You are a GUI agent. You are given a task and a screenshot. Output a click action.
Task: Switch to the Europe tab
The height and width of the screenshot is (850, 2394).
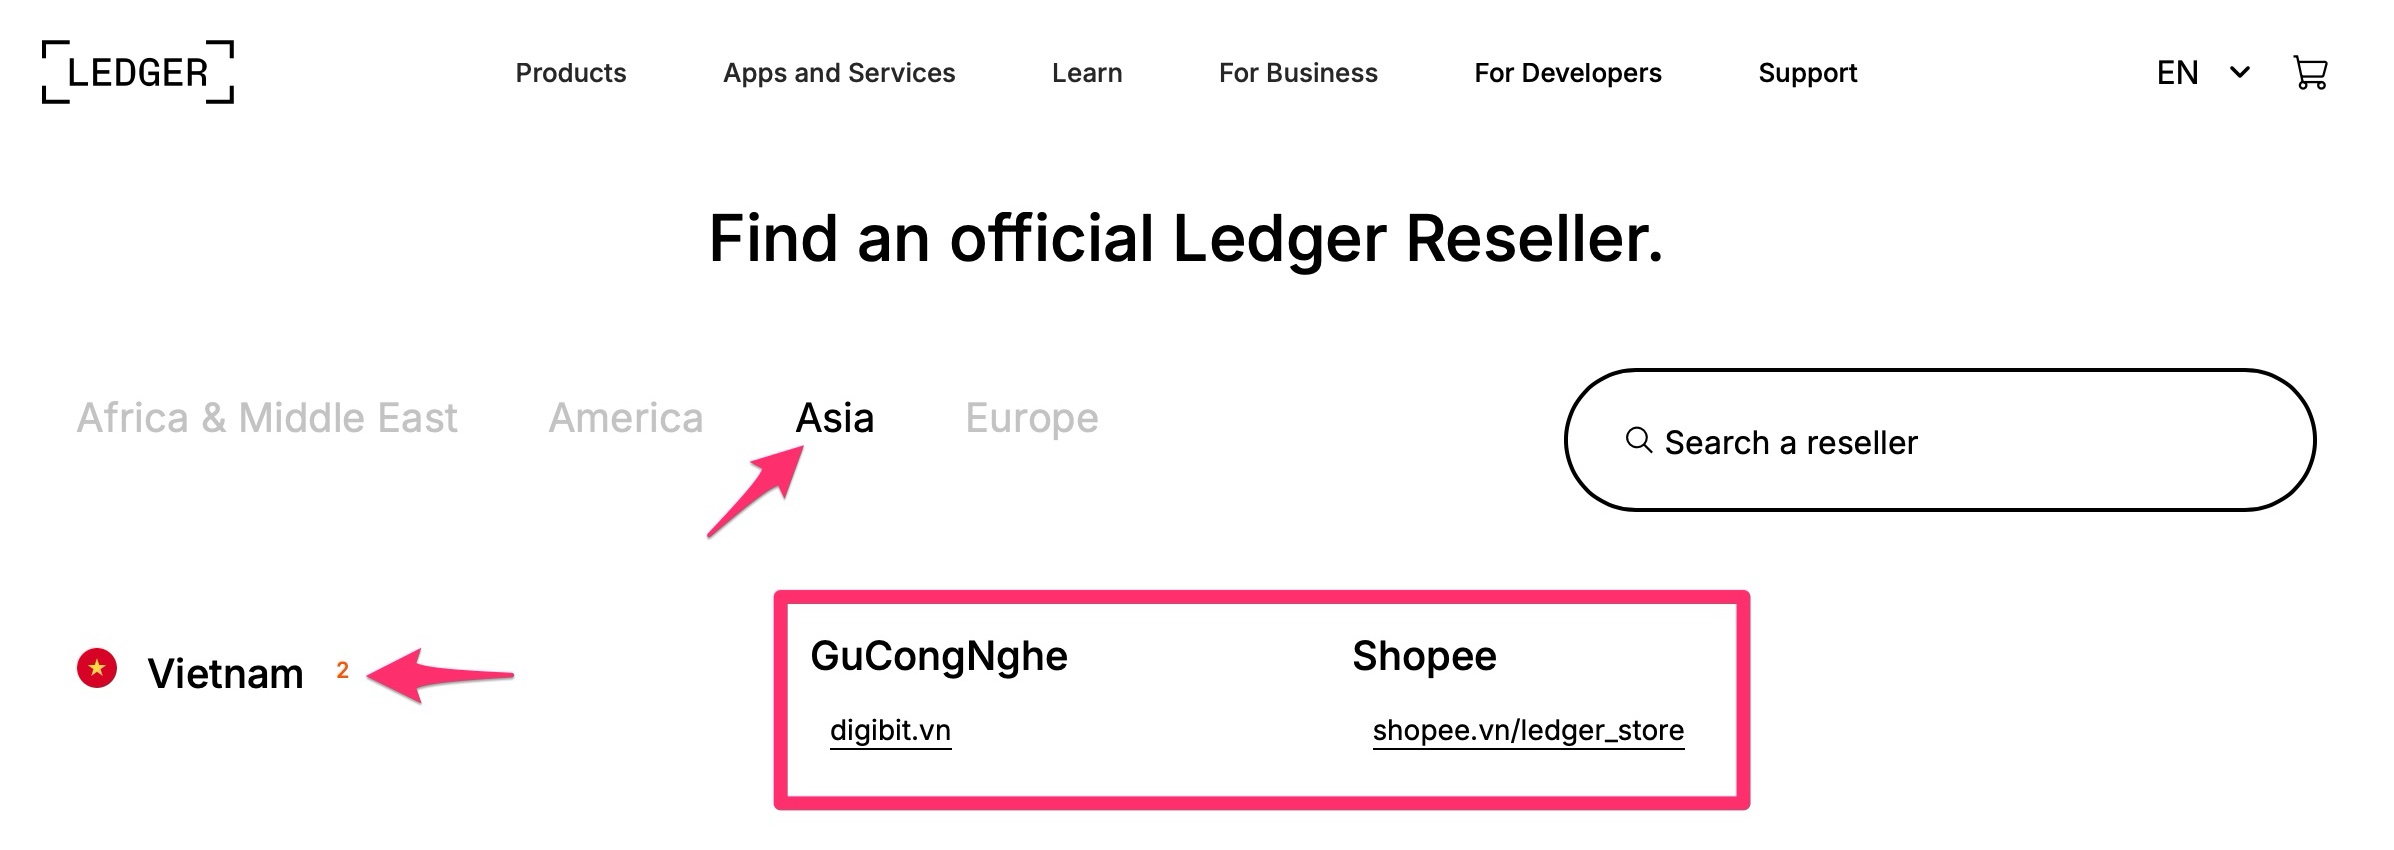click(x=1032, y=418)
